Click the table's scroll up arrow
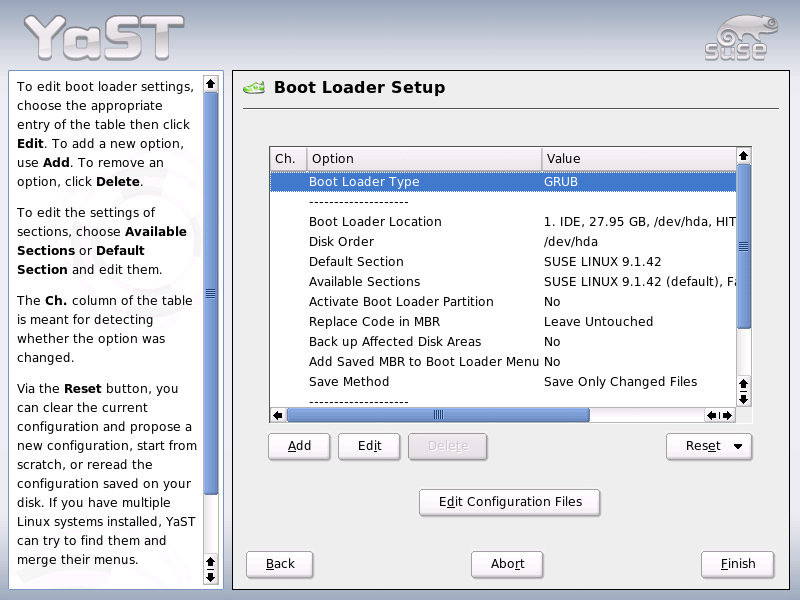 [x=743, y=156]
